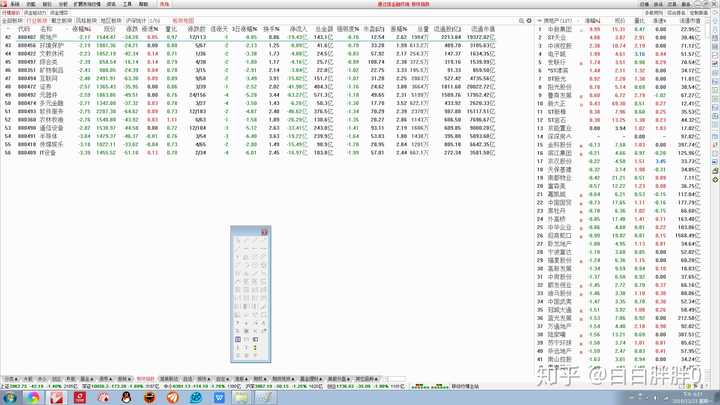Launch the colorful browser icon in taskbar
Viewport: 720px width, 405px height.
coord(33,398)
